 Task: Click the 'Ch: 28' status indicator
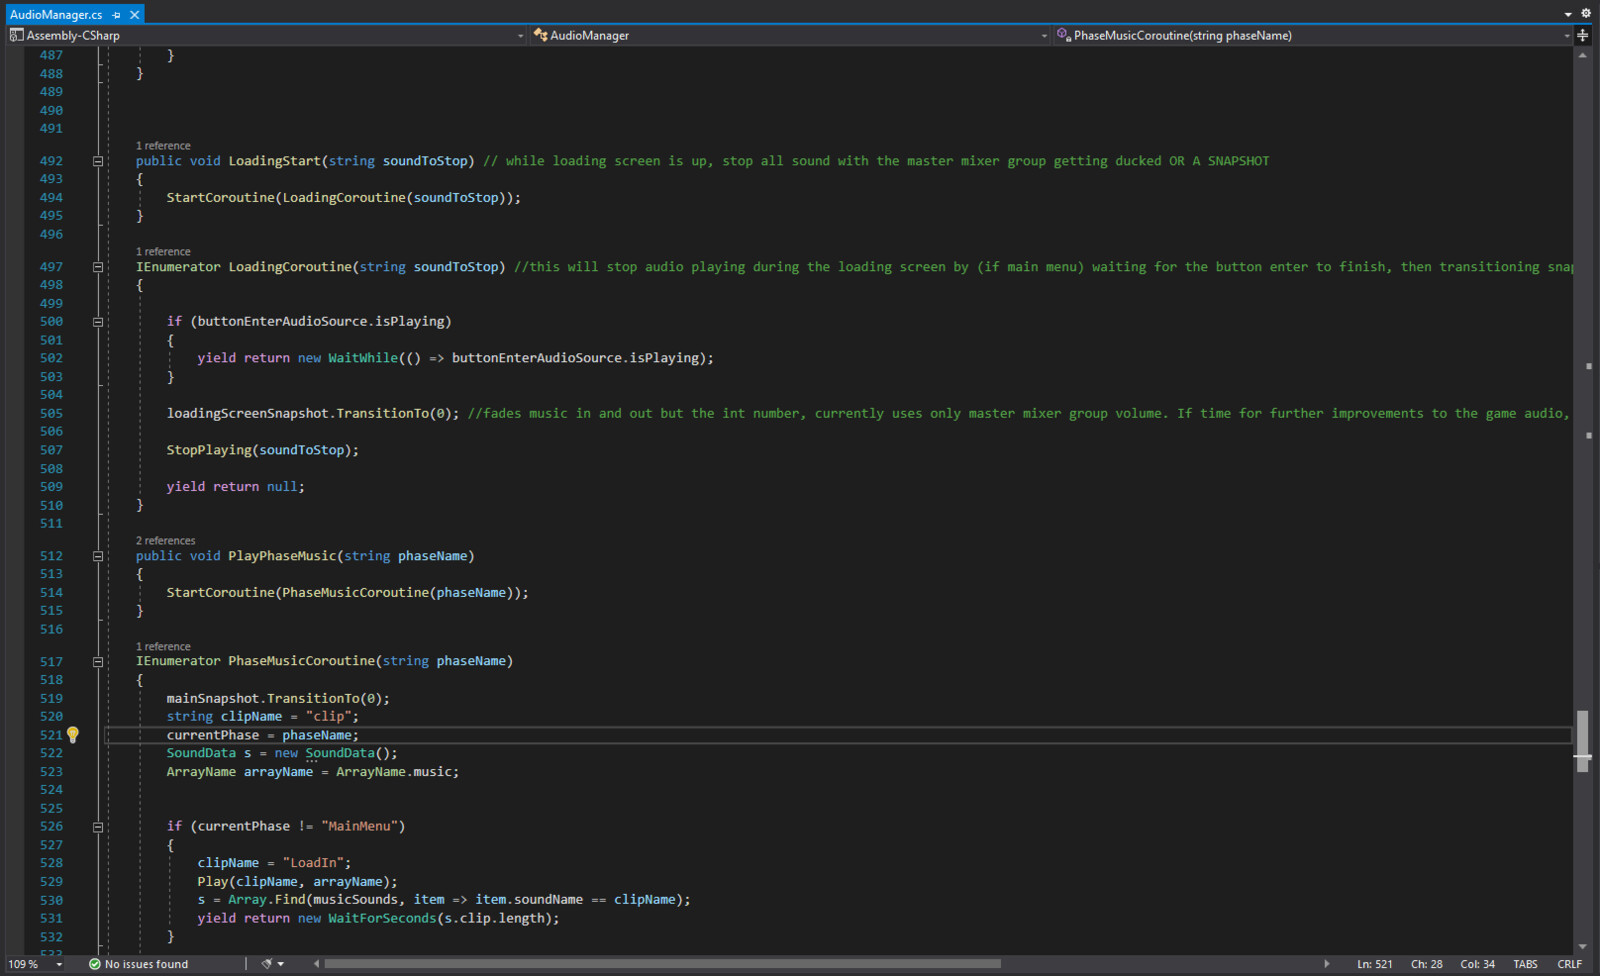1426,964
